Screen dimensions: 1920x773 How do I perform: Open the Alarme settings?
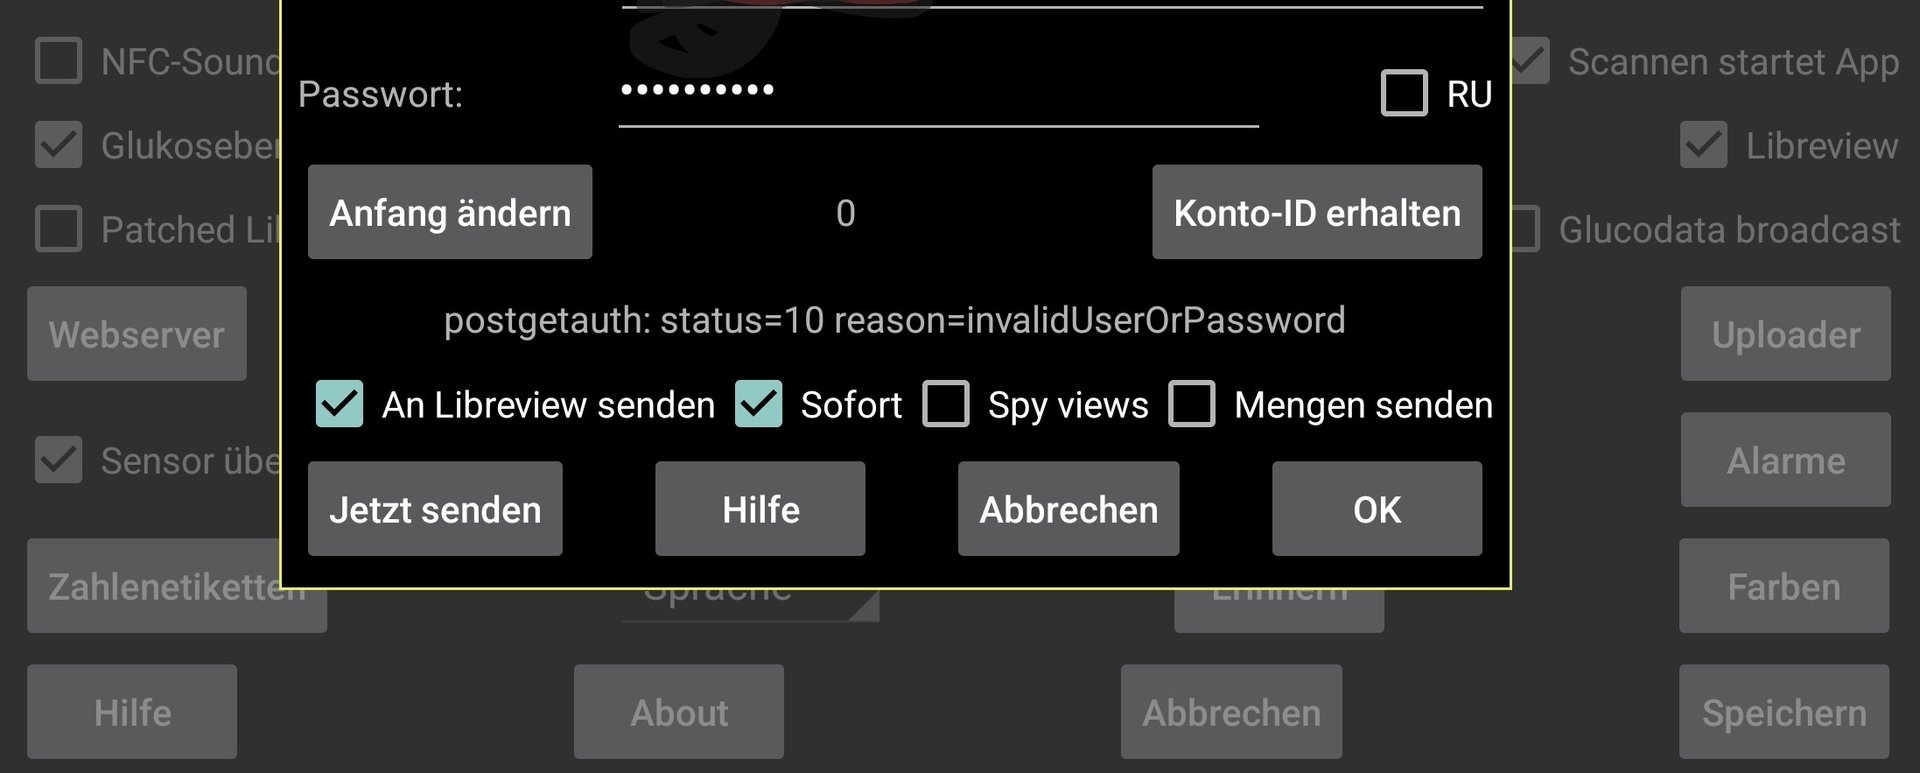tap(1786, 460)
